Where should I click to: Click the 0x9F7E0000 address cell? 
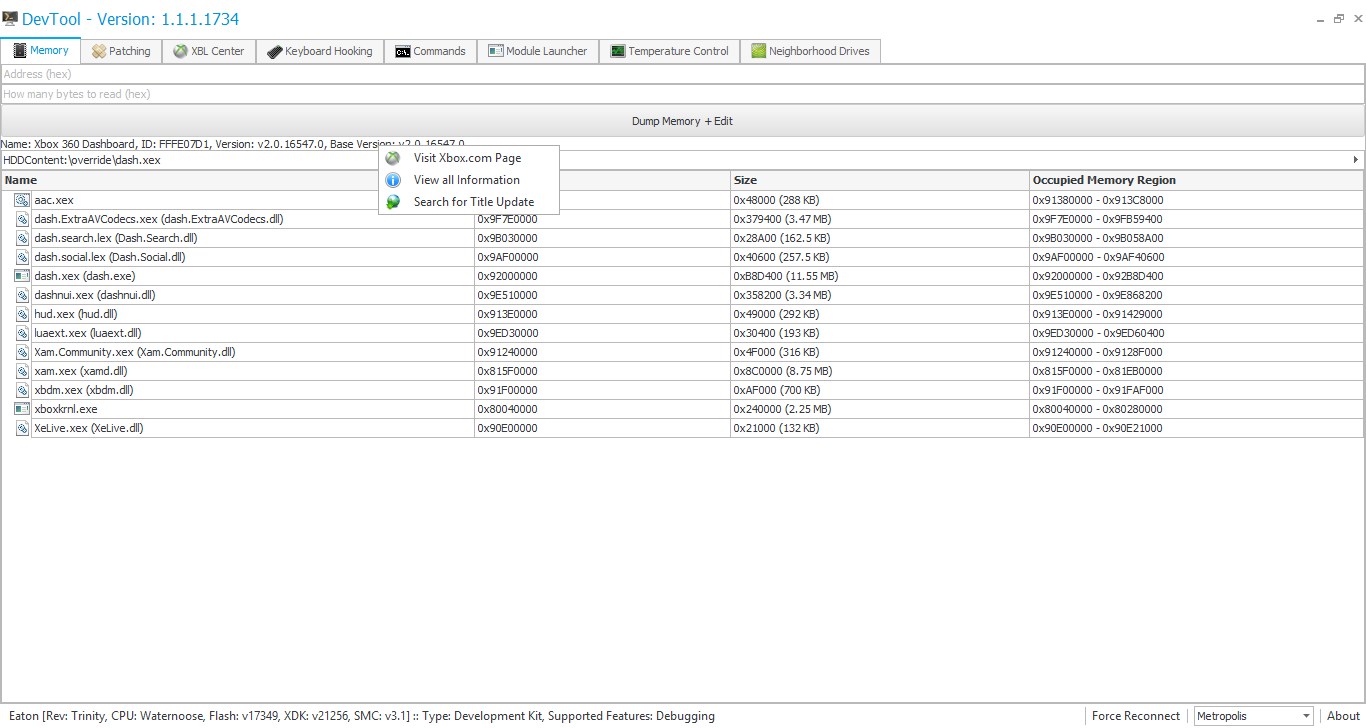(x=603, y=219)
